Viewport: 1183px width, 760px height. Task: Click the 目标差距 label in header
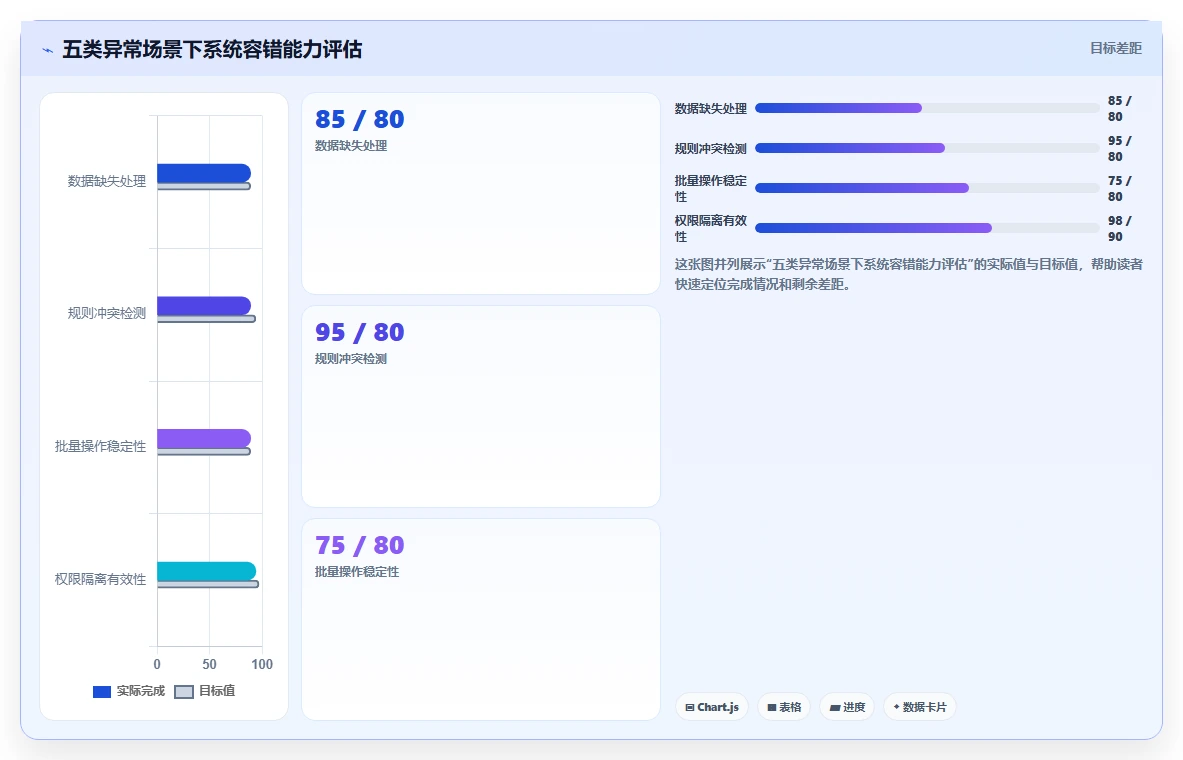tap(1116, 48)
